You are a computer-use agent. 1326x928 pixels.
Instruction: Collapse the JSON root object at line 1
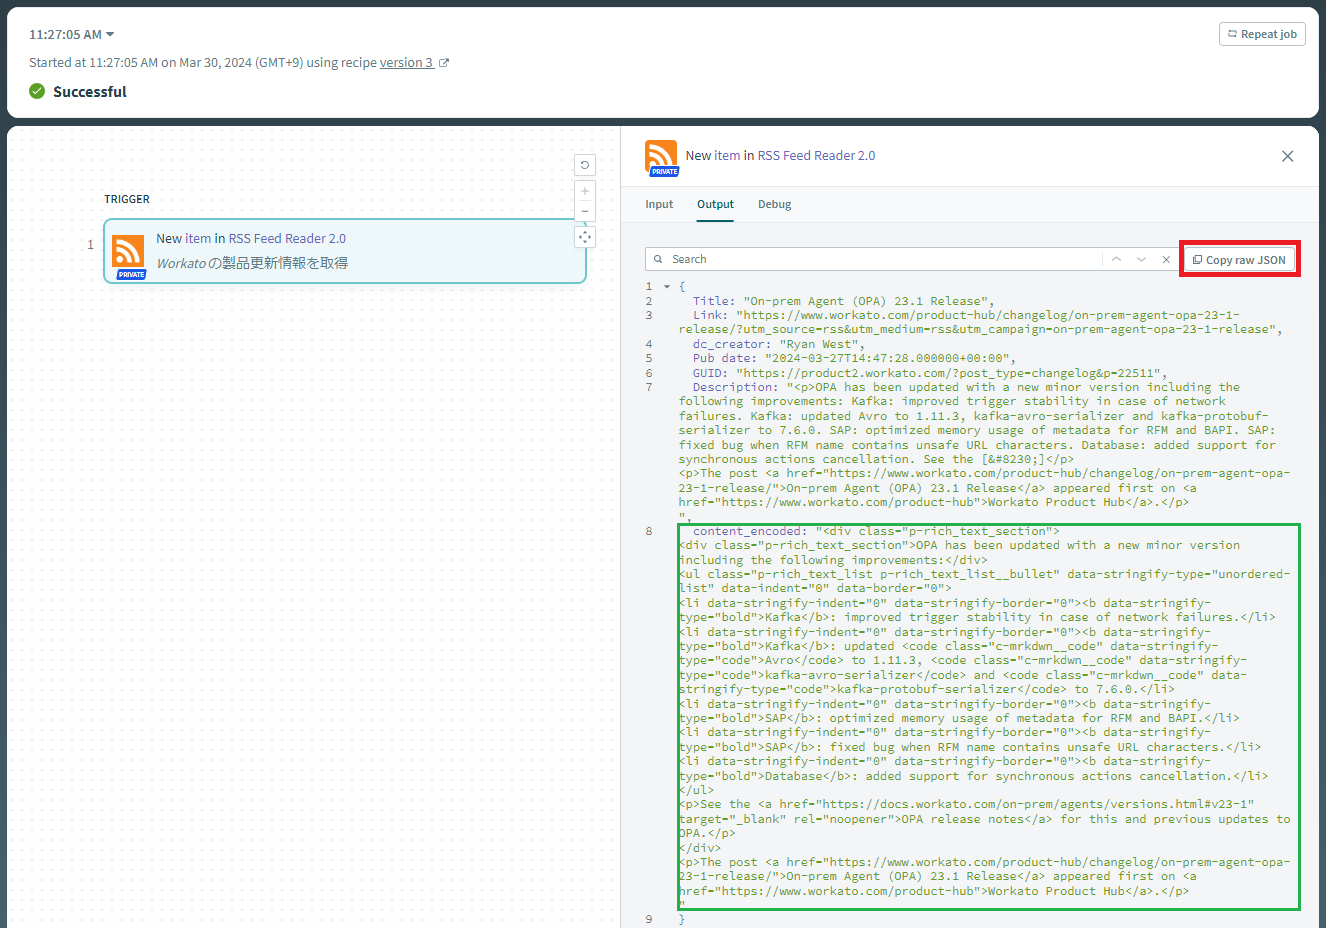(x=667, y=287)
